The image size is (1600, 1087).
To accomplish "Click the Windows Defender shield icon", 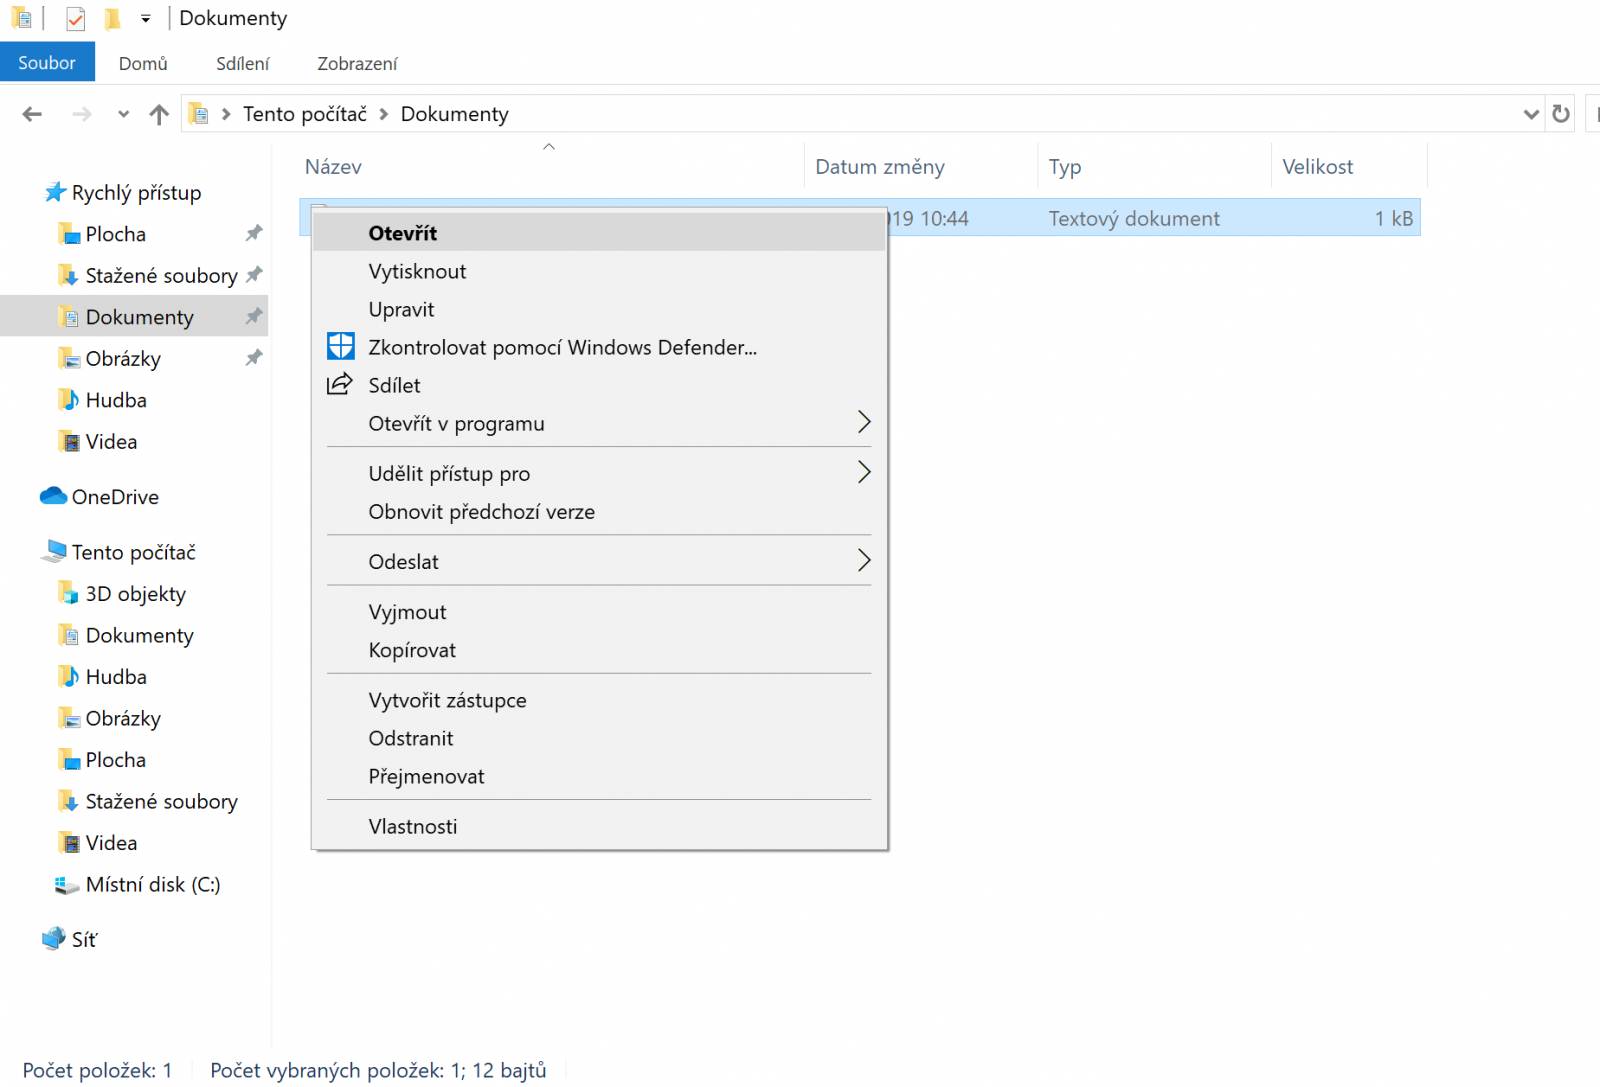I will [341, 347].
